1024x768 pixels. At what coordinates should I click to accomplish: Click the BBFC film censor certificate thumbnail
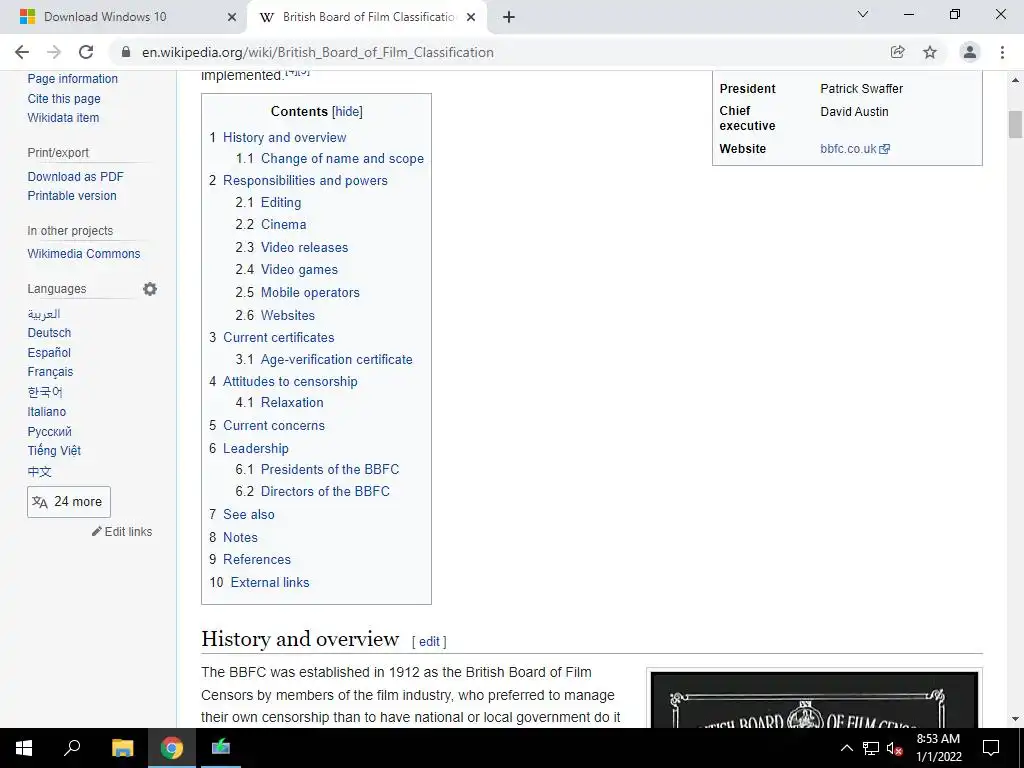click(x=814, y=699)
